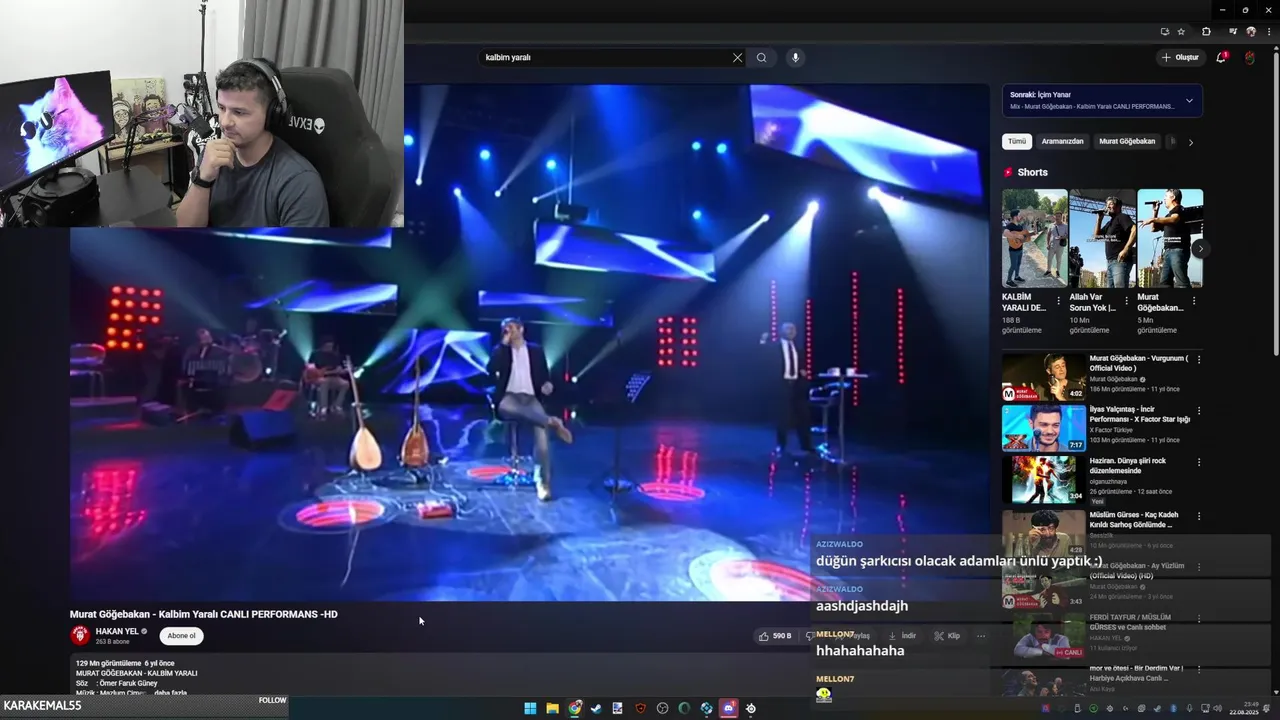Click the 129 Mn görüntüleme text
This screenshot has height=720, width=1280.
tap(108, 663)
